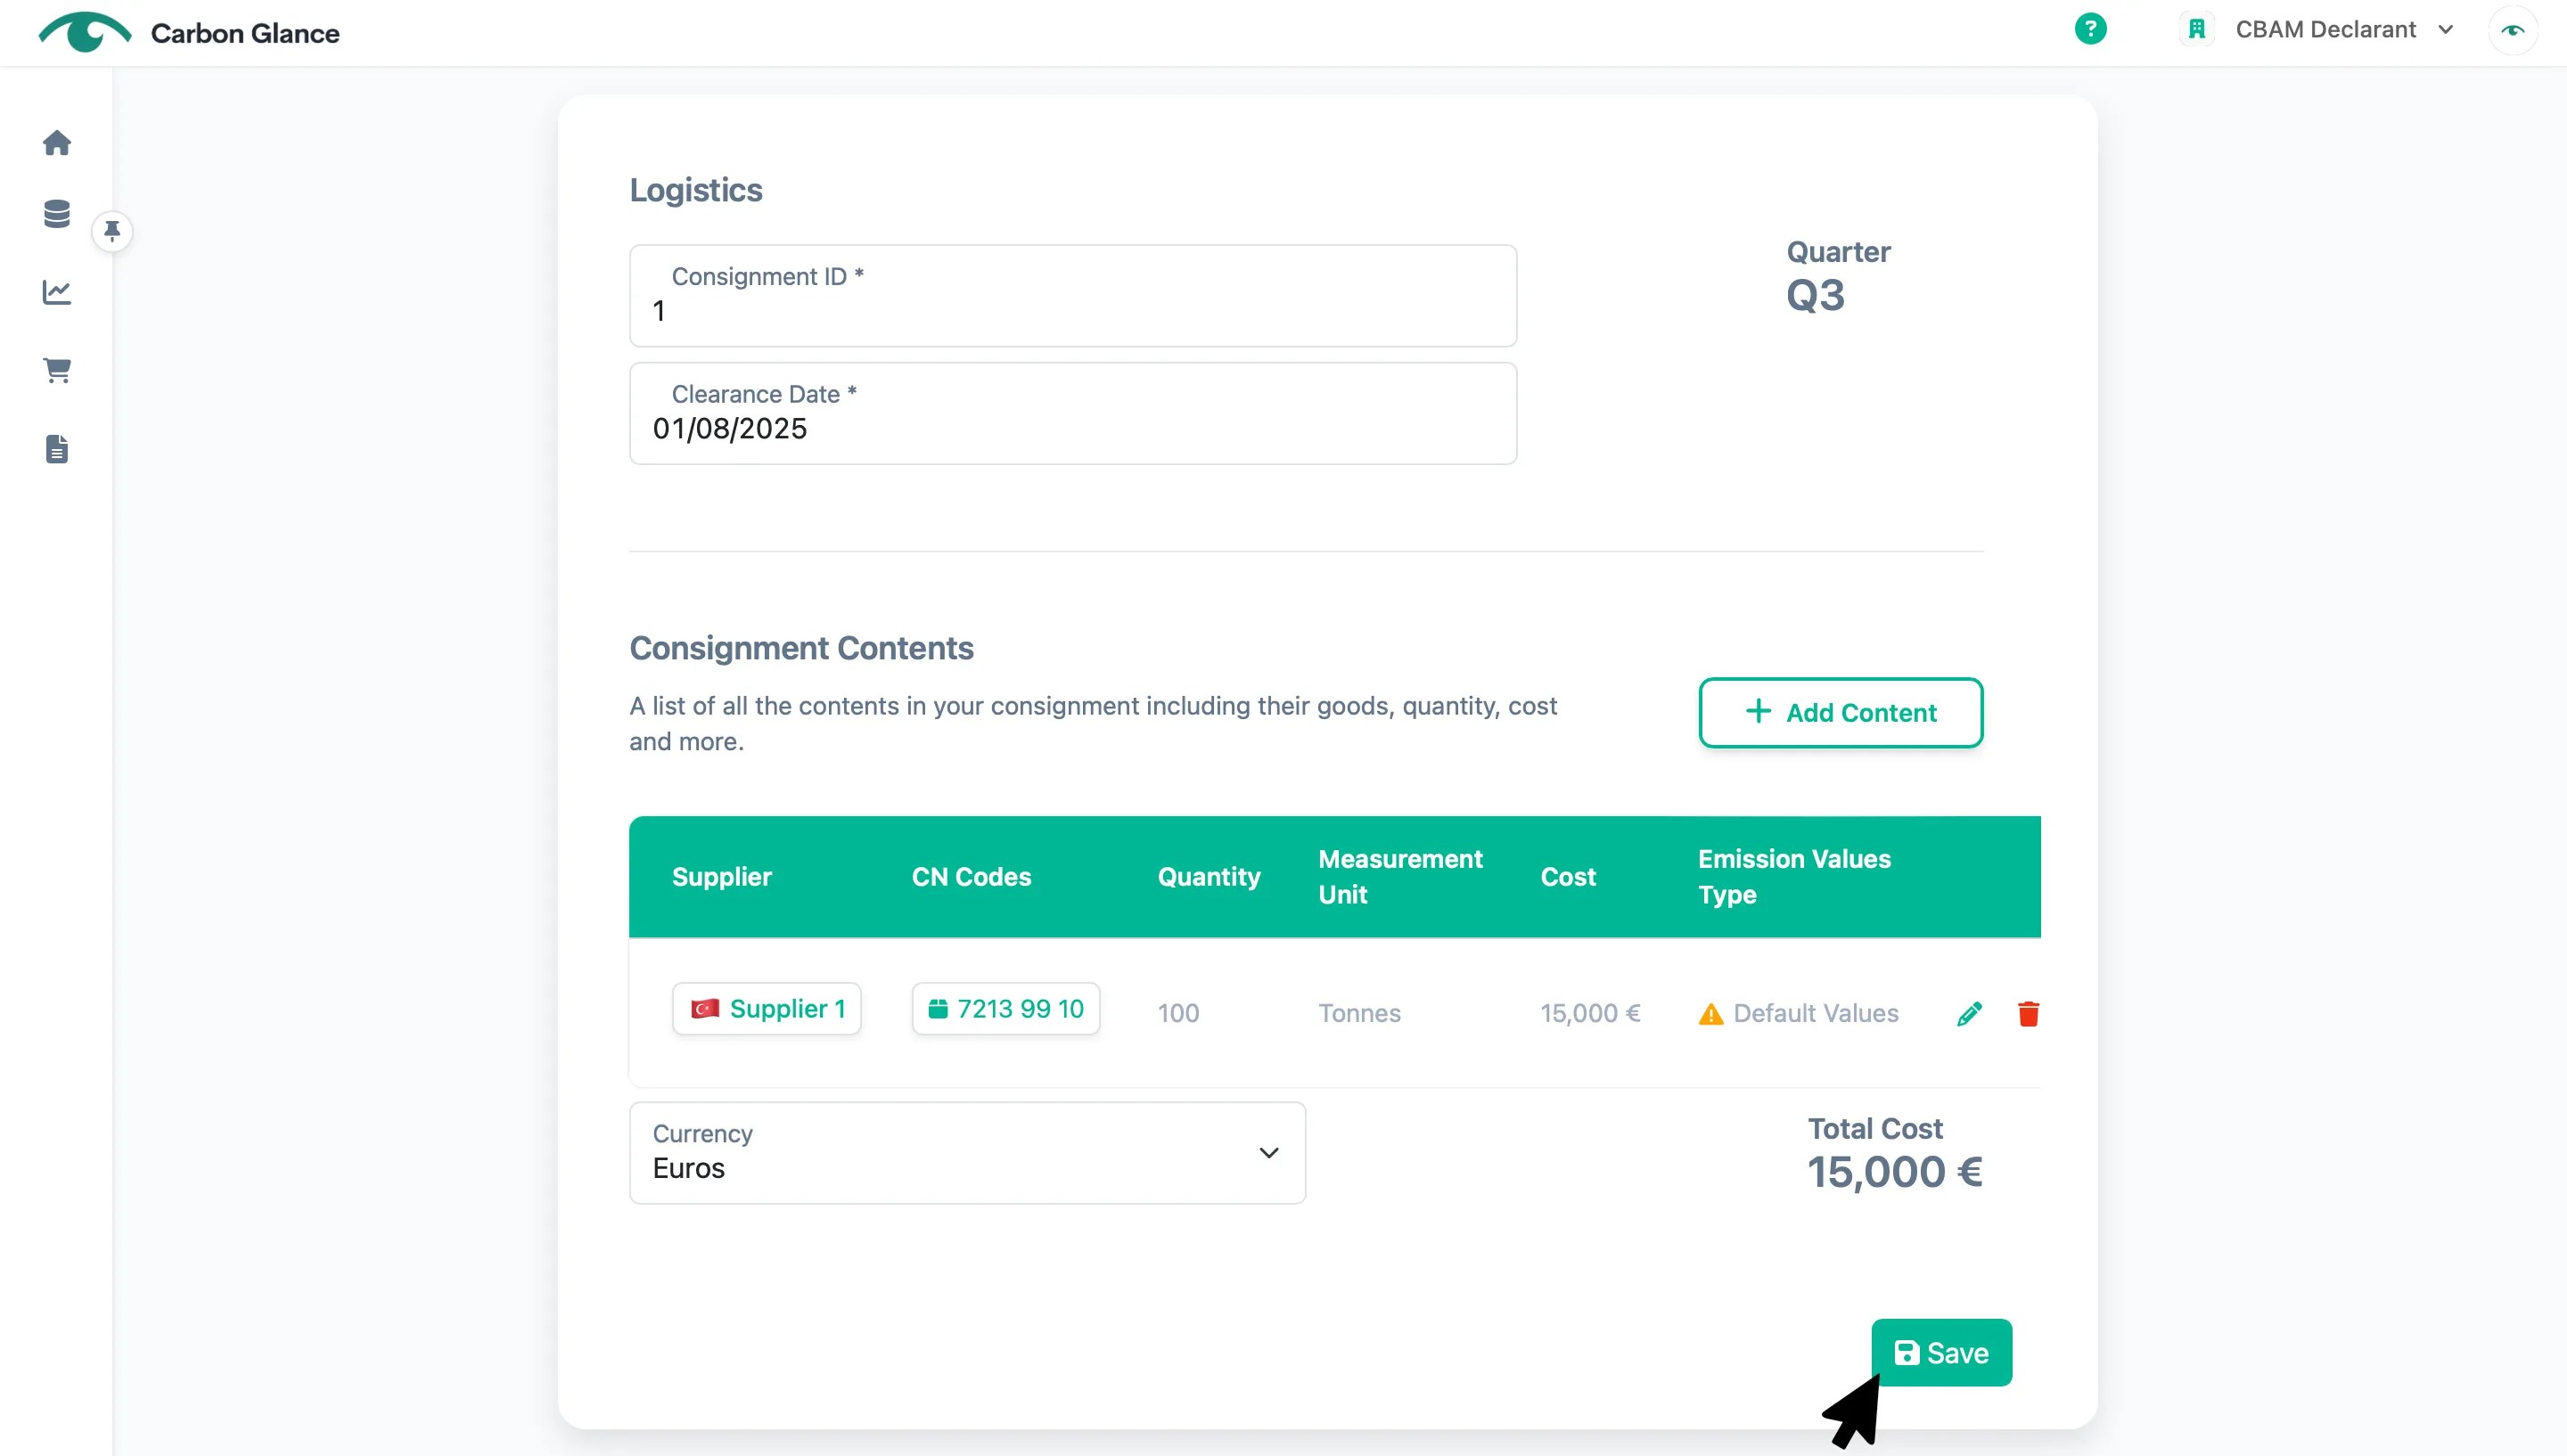Edit Supplier 1 row with pencil icon

click(1969, 1014)
